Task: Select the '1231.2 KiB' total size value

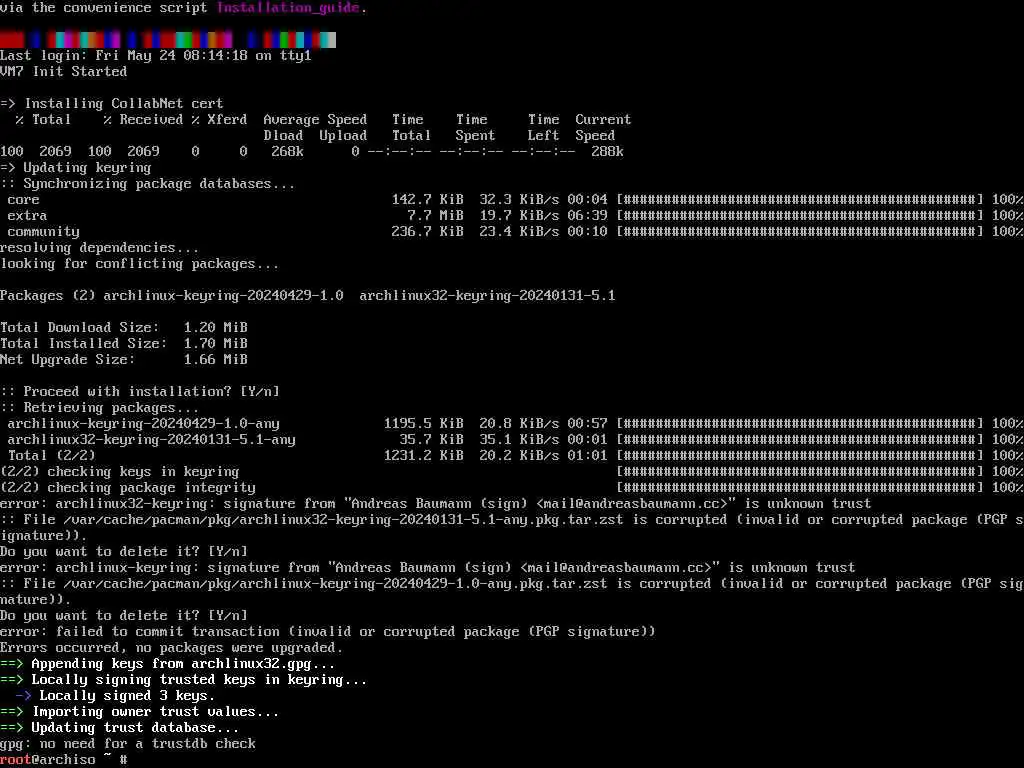Action: coord(423,456)
